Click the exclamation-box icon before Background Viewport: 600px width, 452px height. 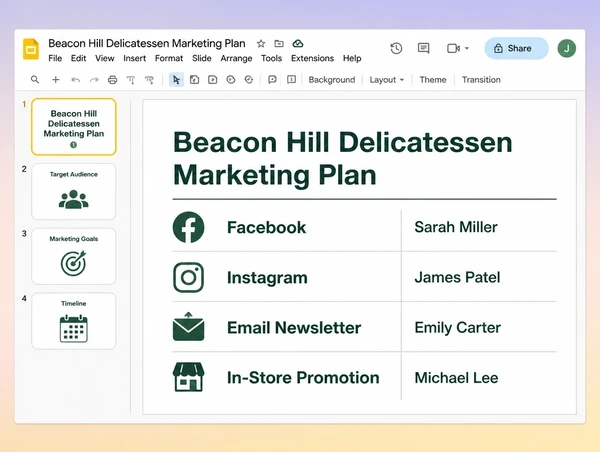(291, 80)
